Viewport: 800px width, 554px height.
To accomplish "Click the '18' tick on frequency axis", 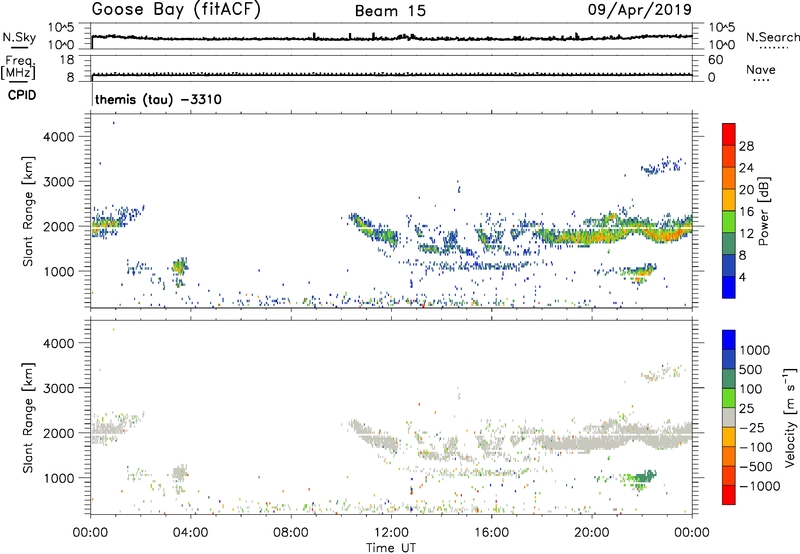I will click(67, 60).
